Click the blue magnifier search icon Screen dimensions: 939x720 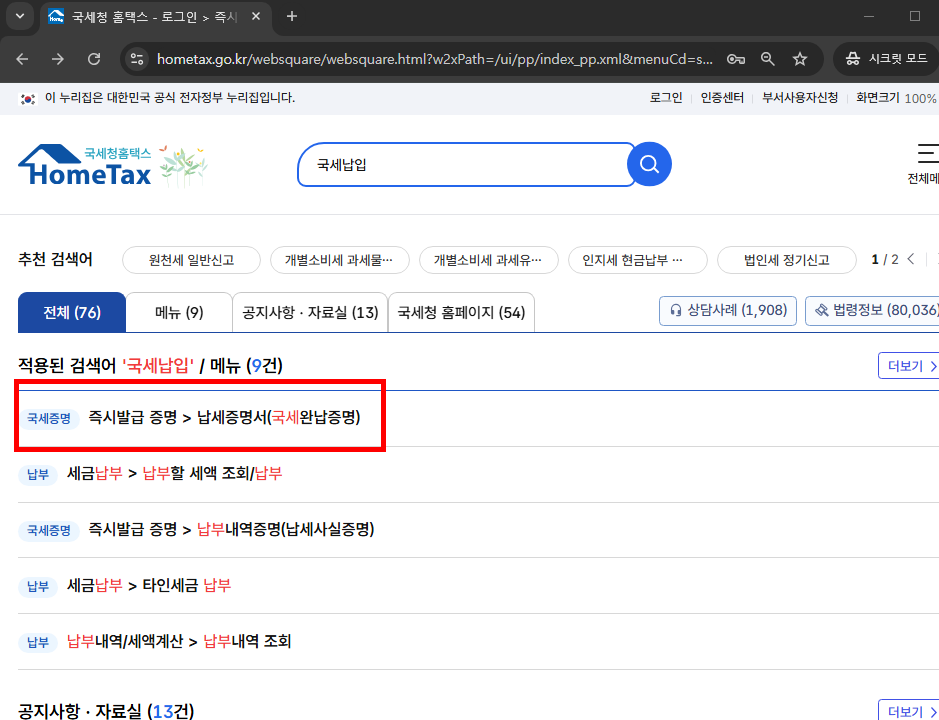coord(649,163)
